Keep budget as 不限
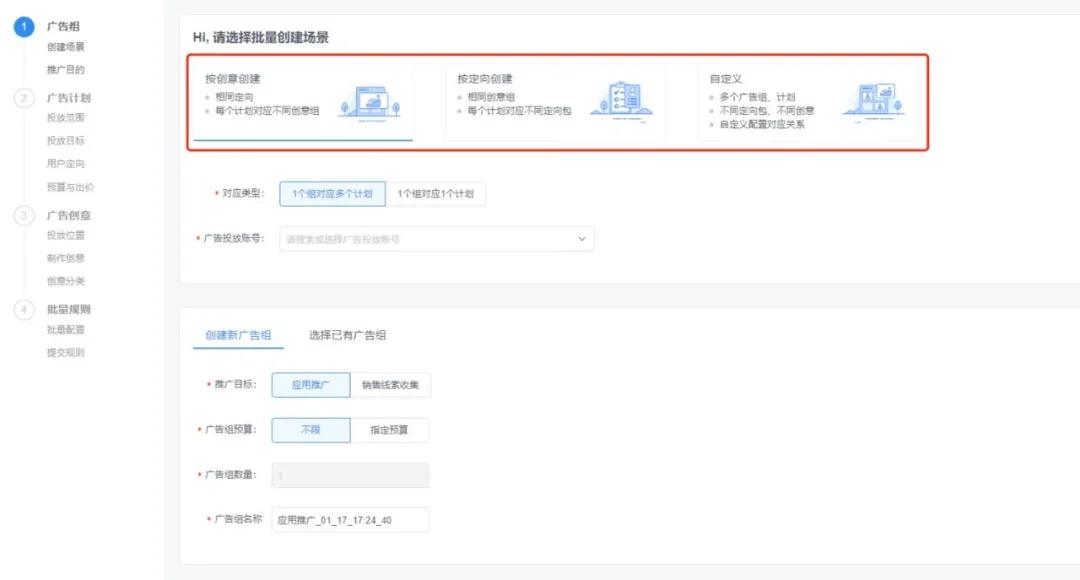Image resolution: width=1080 pixels, height=580 pixels. pyautogui.click(x=311, y=429)
